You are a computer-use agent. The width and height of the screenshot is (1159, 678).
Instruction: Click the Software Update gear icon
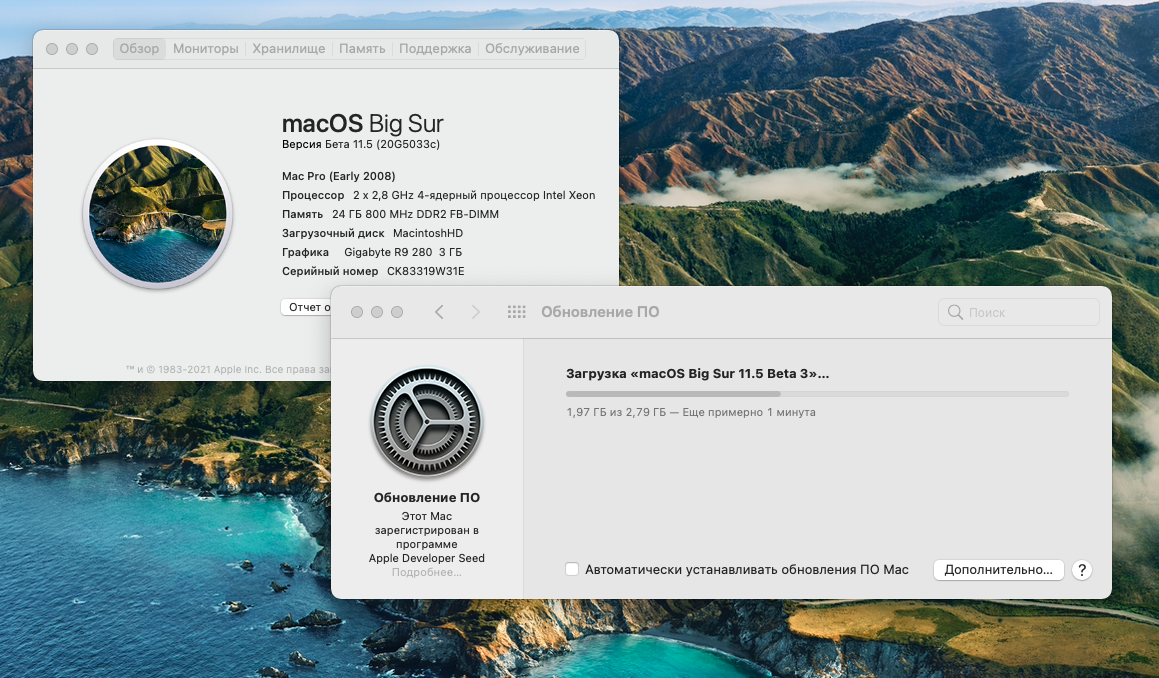pos(427,422)
